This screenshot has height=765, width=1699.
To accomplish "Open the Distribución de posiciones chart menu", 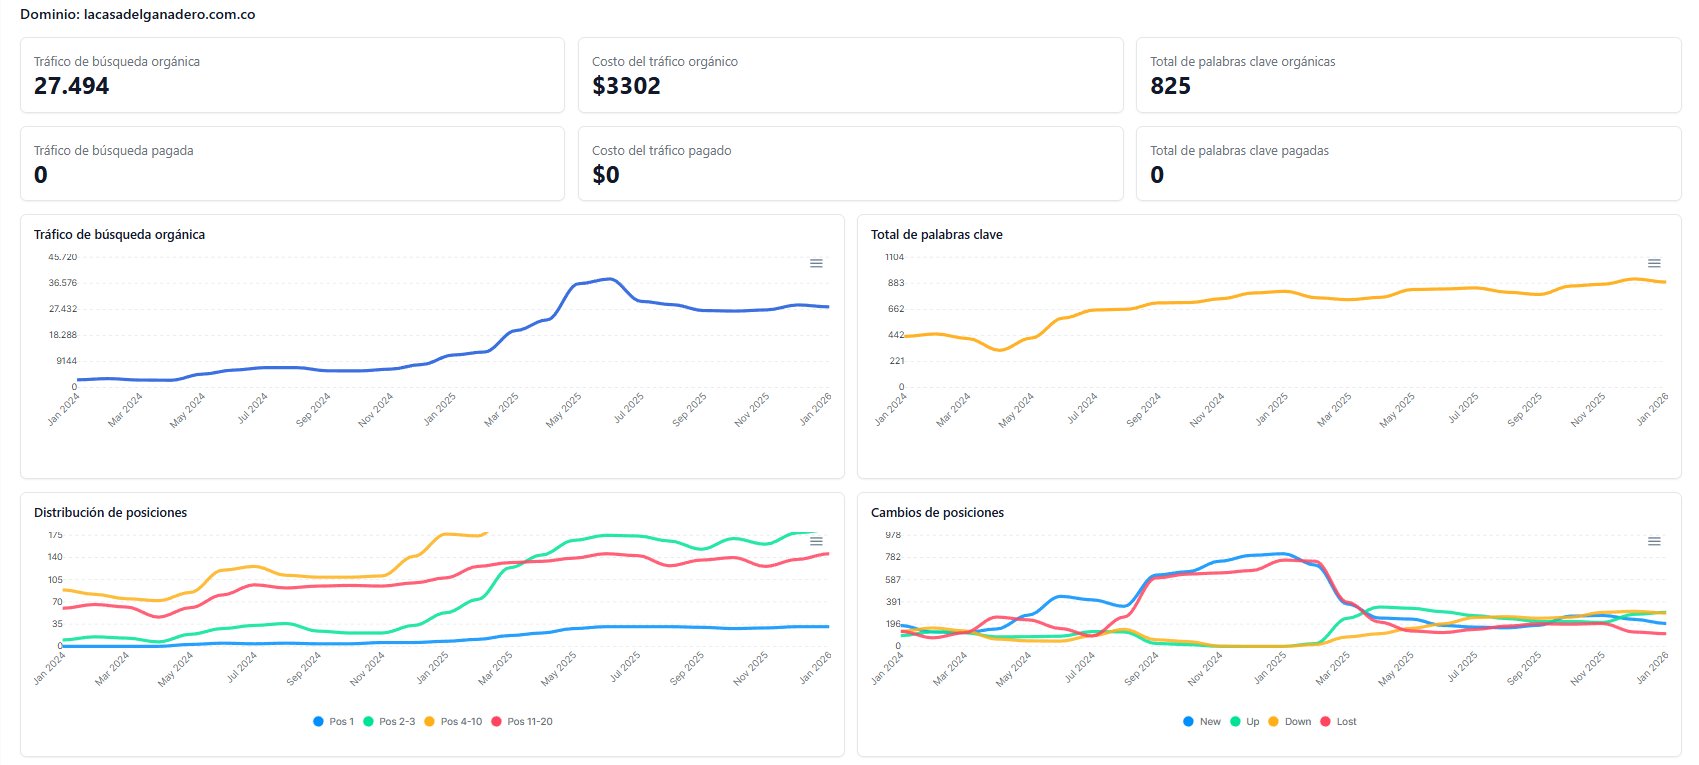I will click(816, 541).
